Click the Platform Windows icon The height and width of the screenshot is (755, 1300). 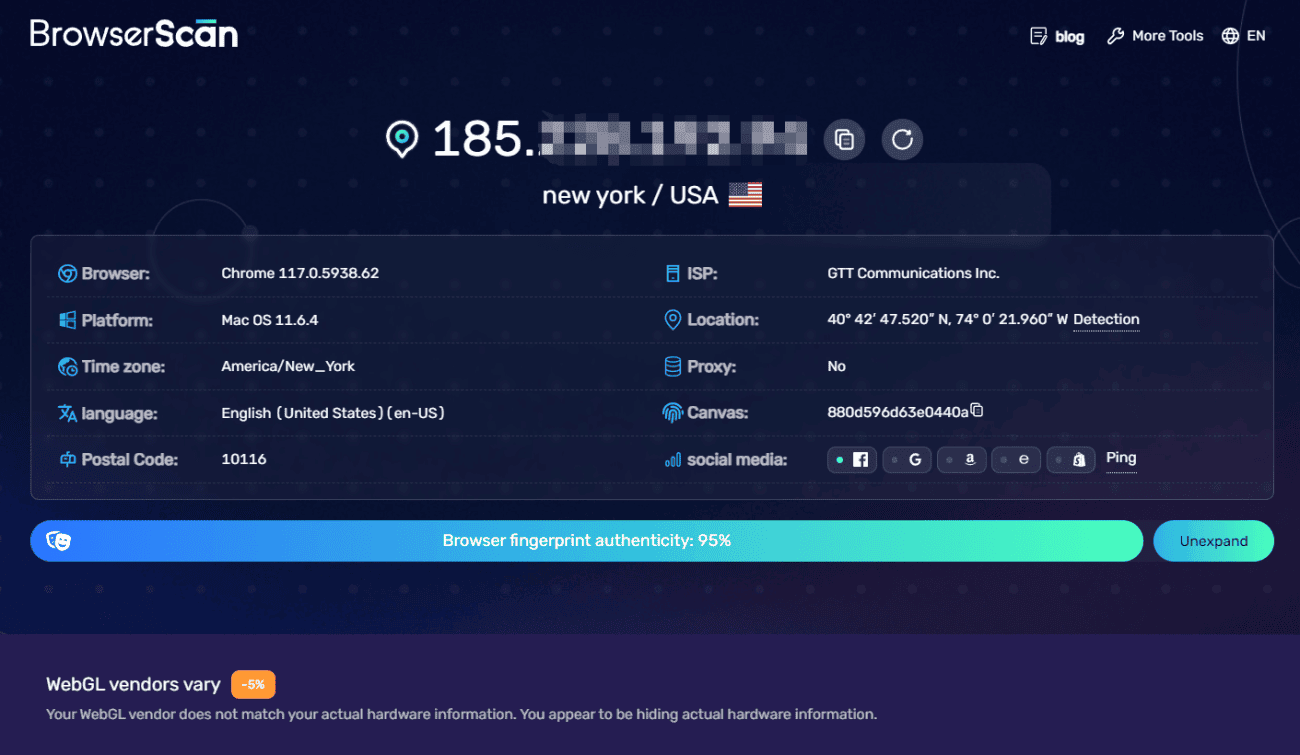tap(68, 321)
